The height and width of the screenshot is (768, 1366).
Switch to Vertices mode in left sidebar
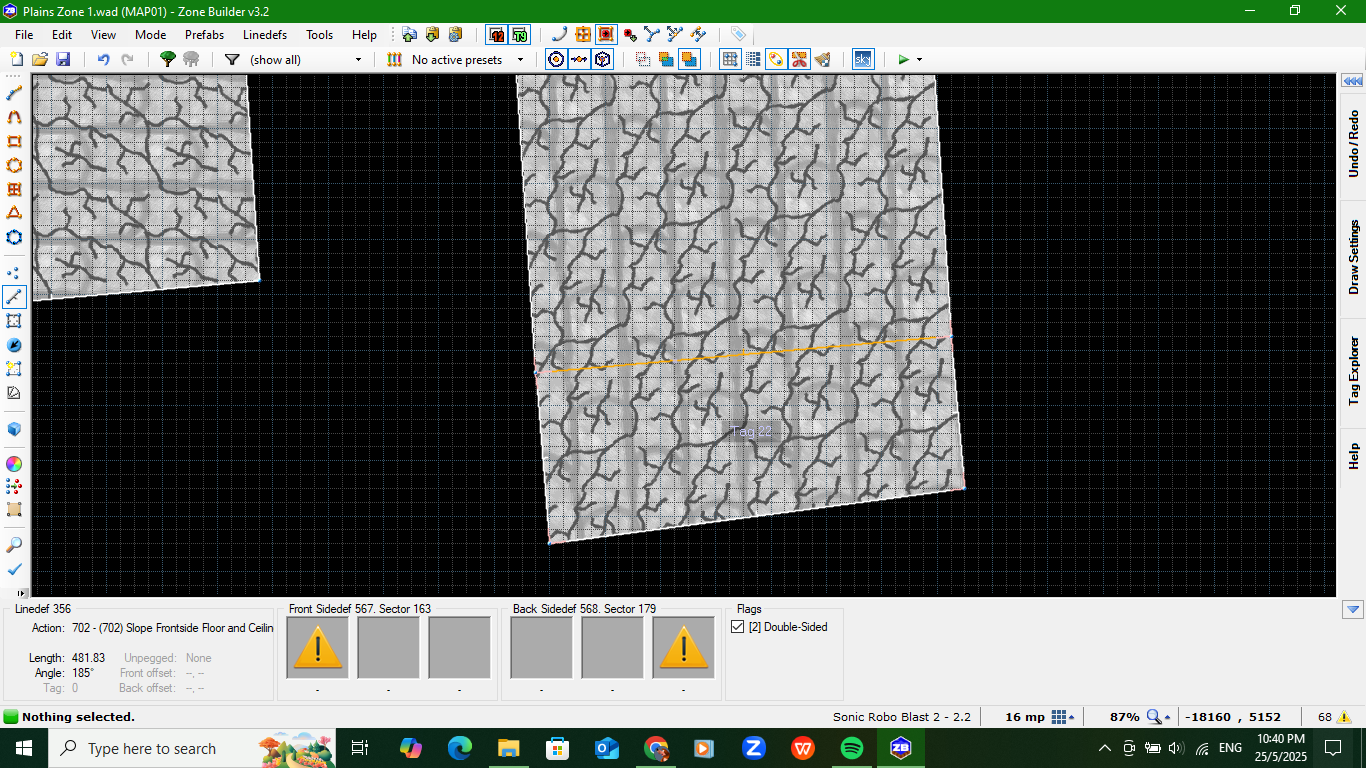(14, 273)
